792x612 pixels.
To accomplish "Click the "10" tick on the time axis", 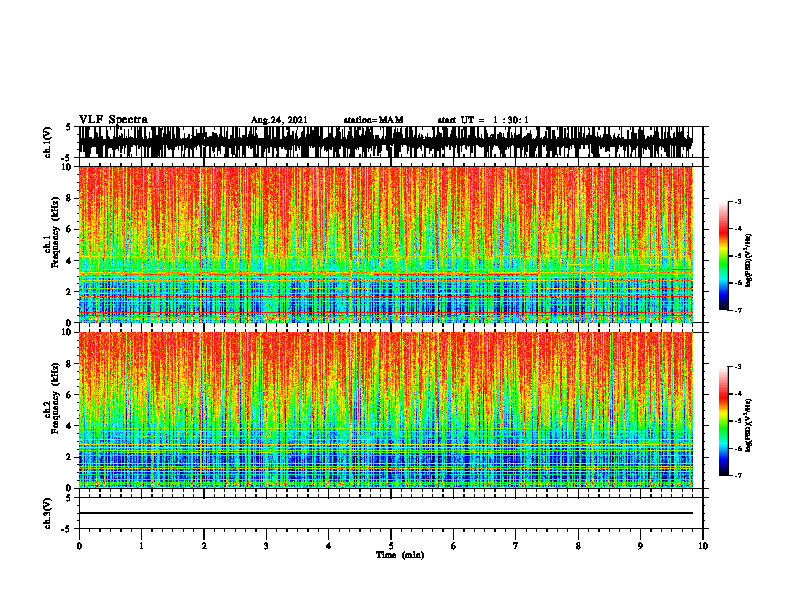I will pos(703,546).
